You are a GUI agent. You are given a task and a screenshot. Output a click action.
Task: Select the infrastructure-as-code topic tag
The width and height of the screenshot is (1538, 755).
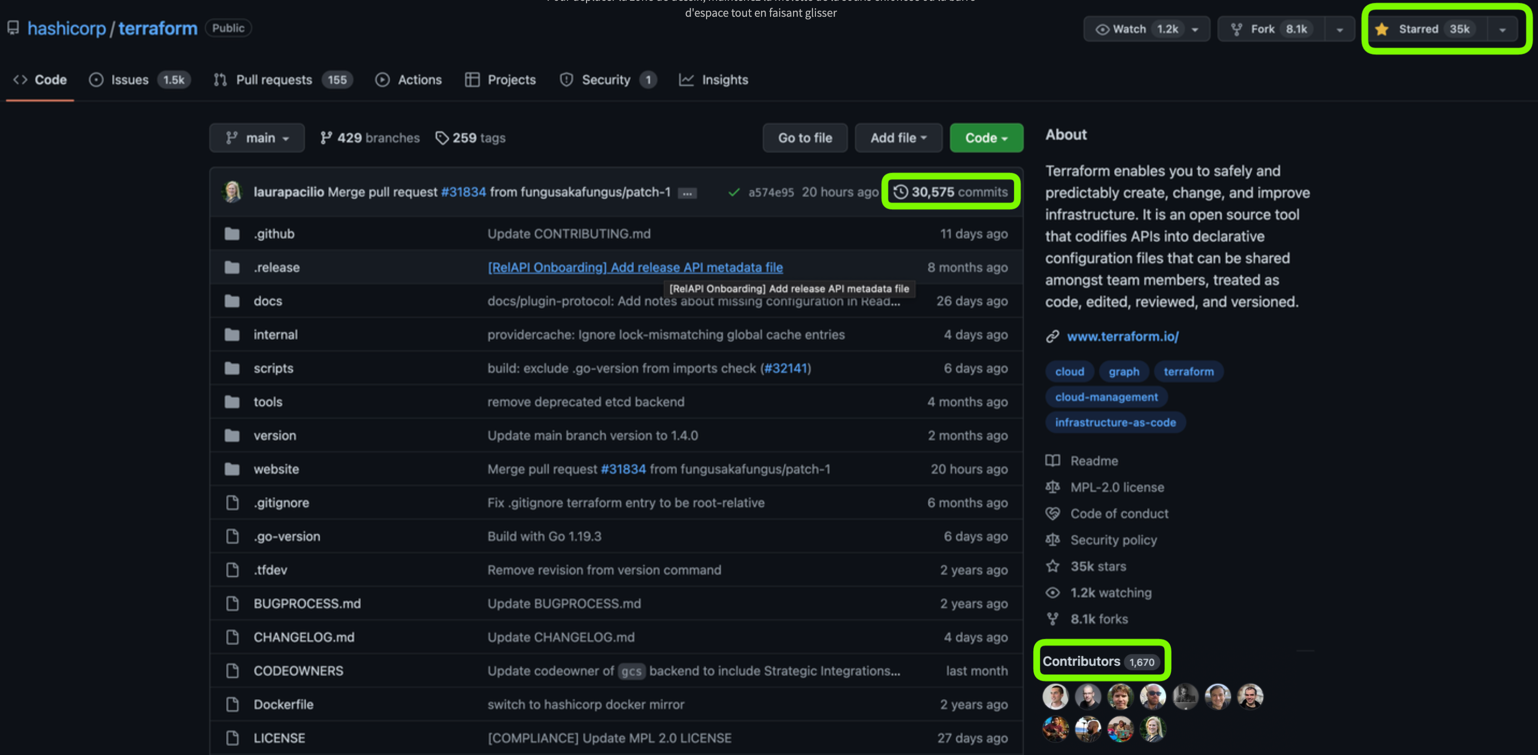(1115, 423)
